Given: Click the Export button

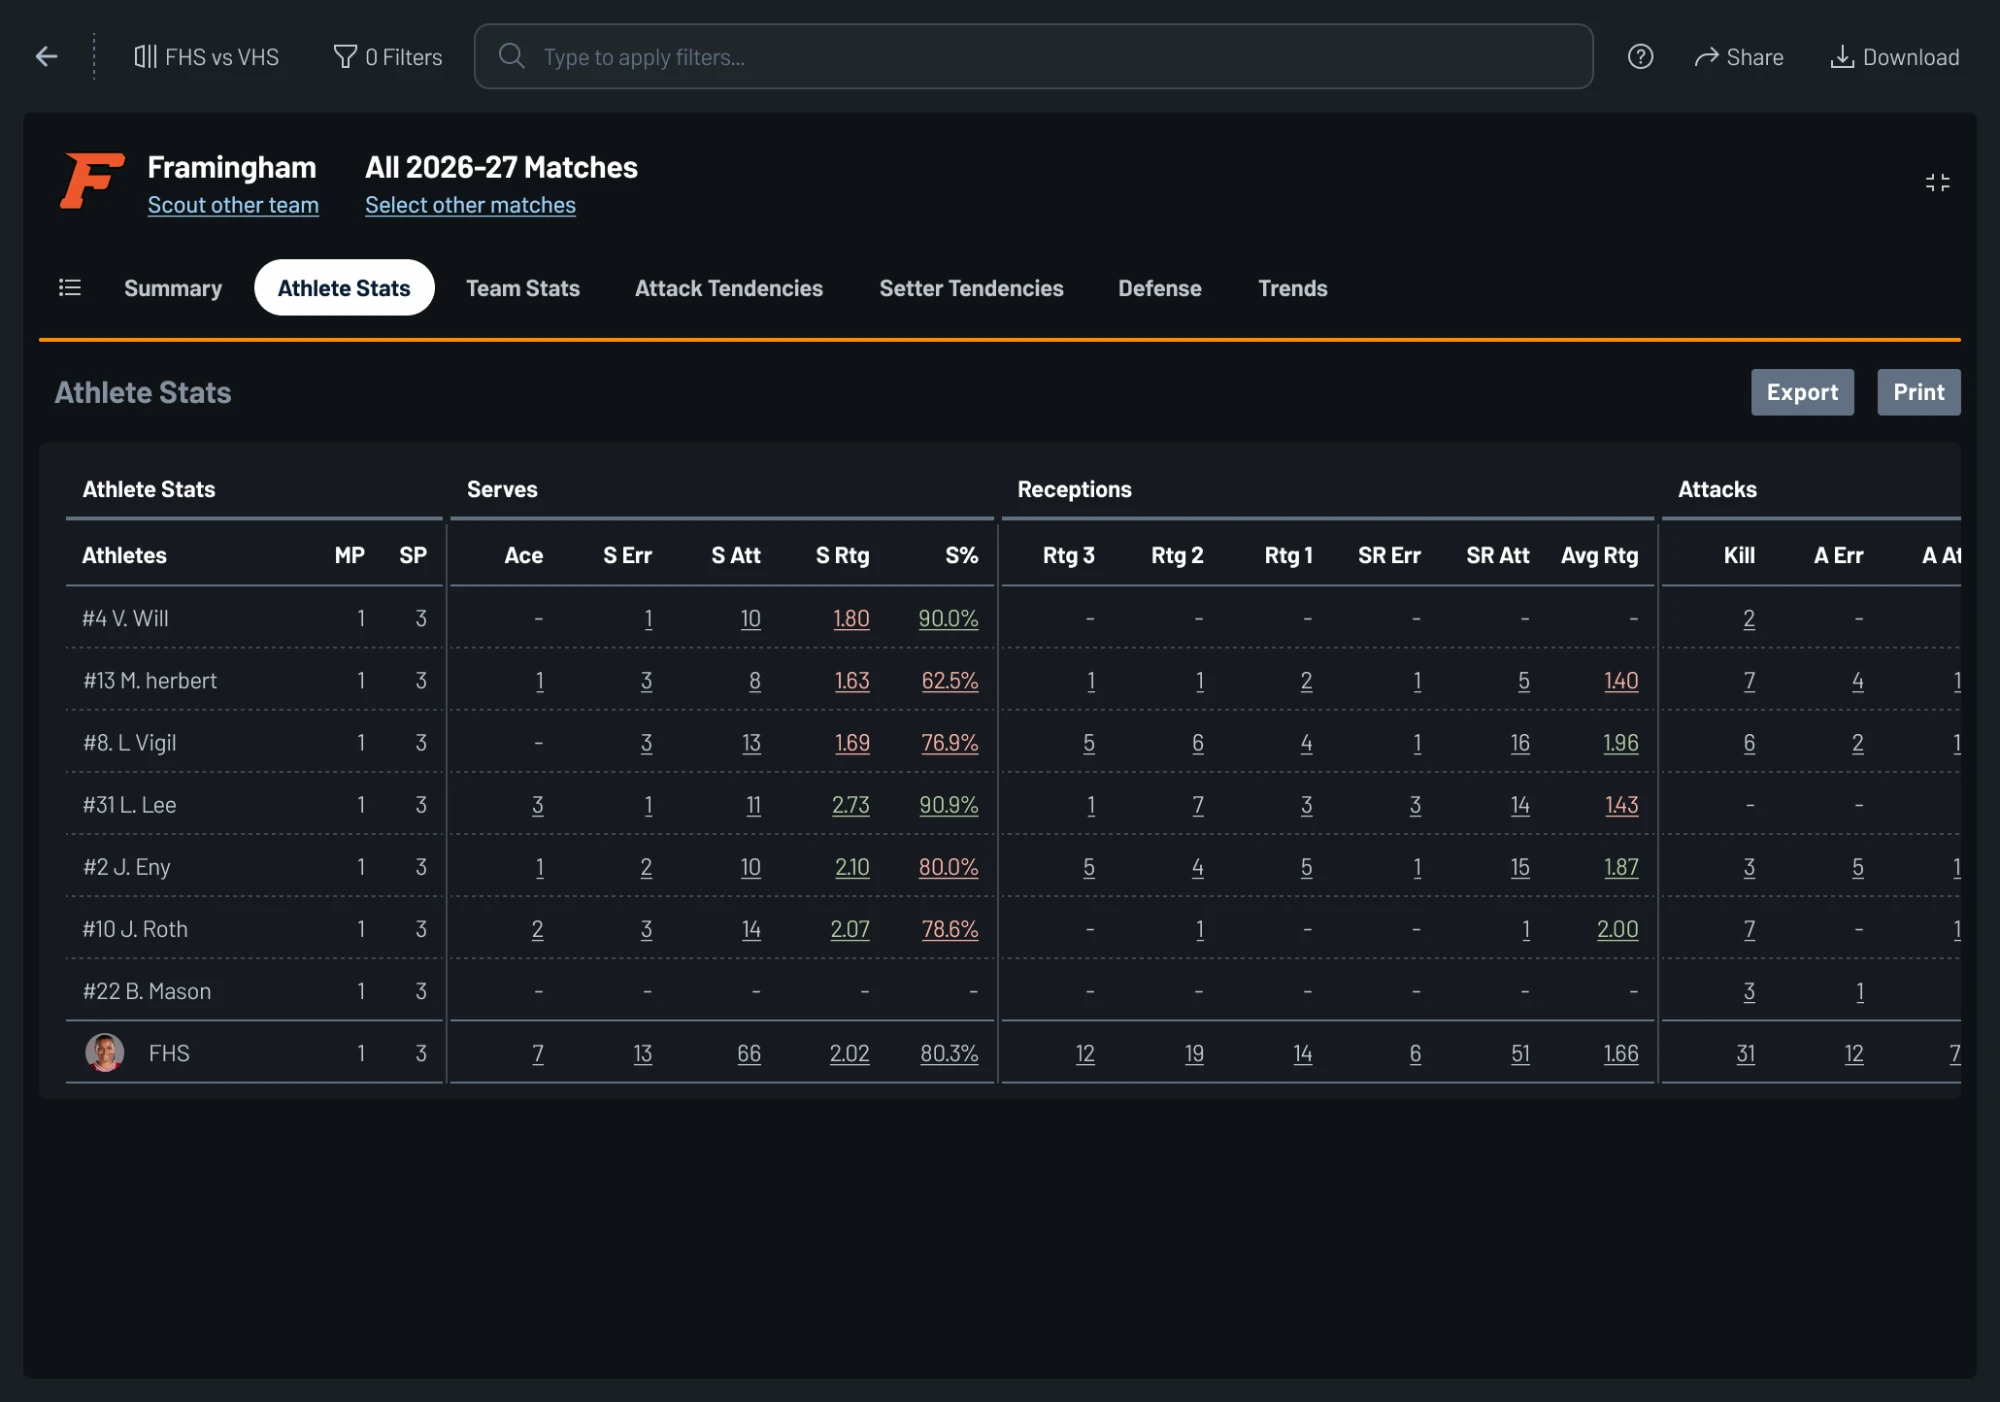Looking at the screenshot, I should click(x=1802, y=392).
